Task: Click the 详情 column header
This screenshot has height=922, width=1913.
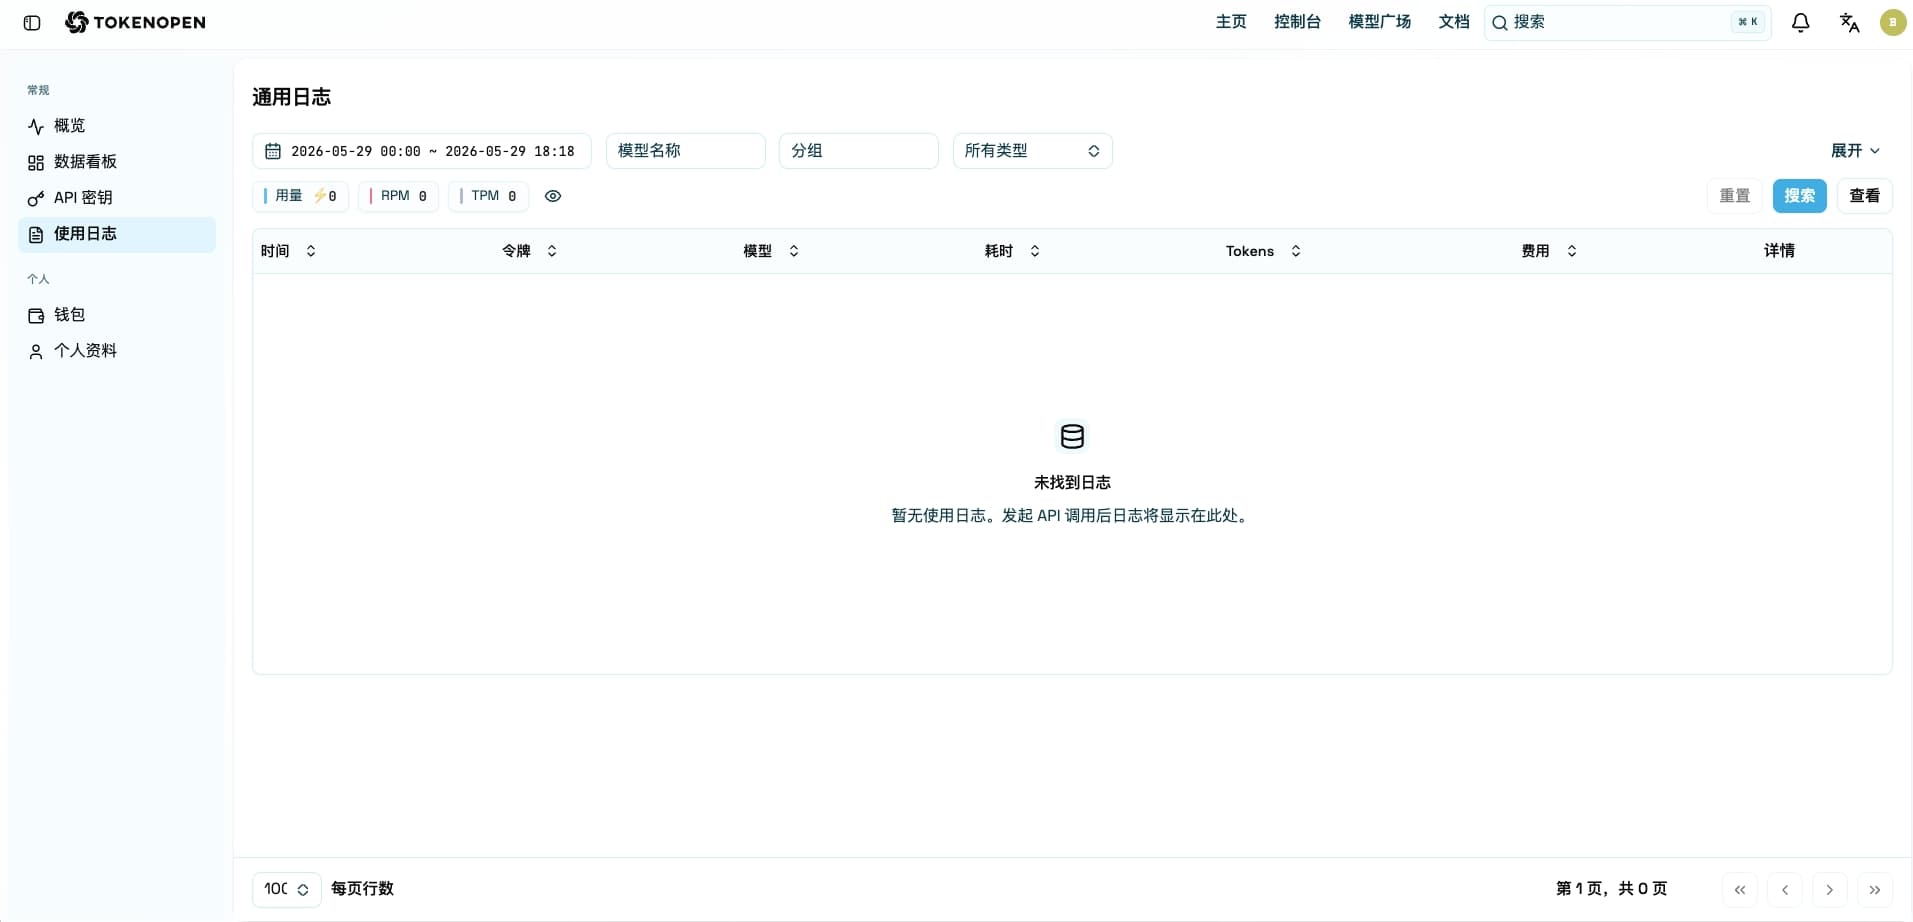Action: (1779, 251)
